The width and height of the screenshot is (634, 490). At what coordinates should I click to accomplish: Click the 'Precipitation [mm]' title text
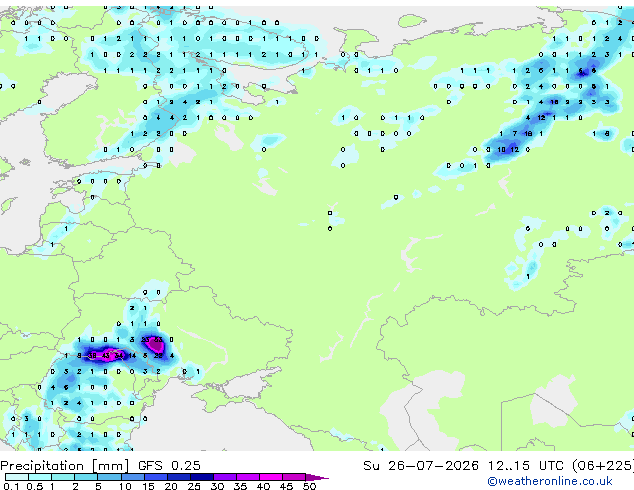[65, 466]
